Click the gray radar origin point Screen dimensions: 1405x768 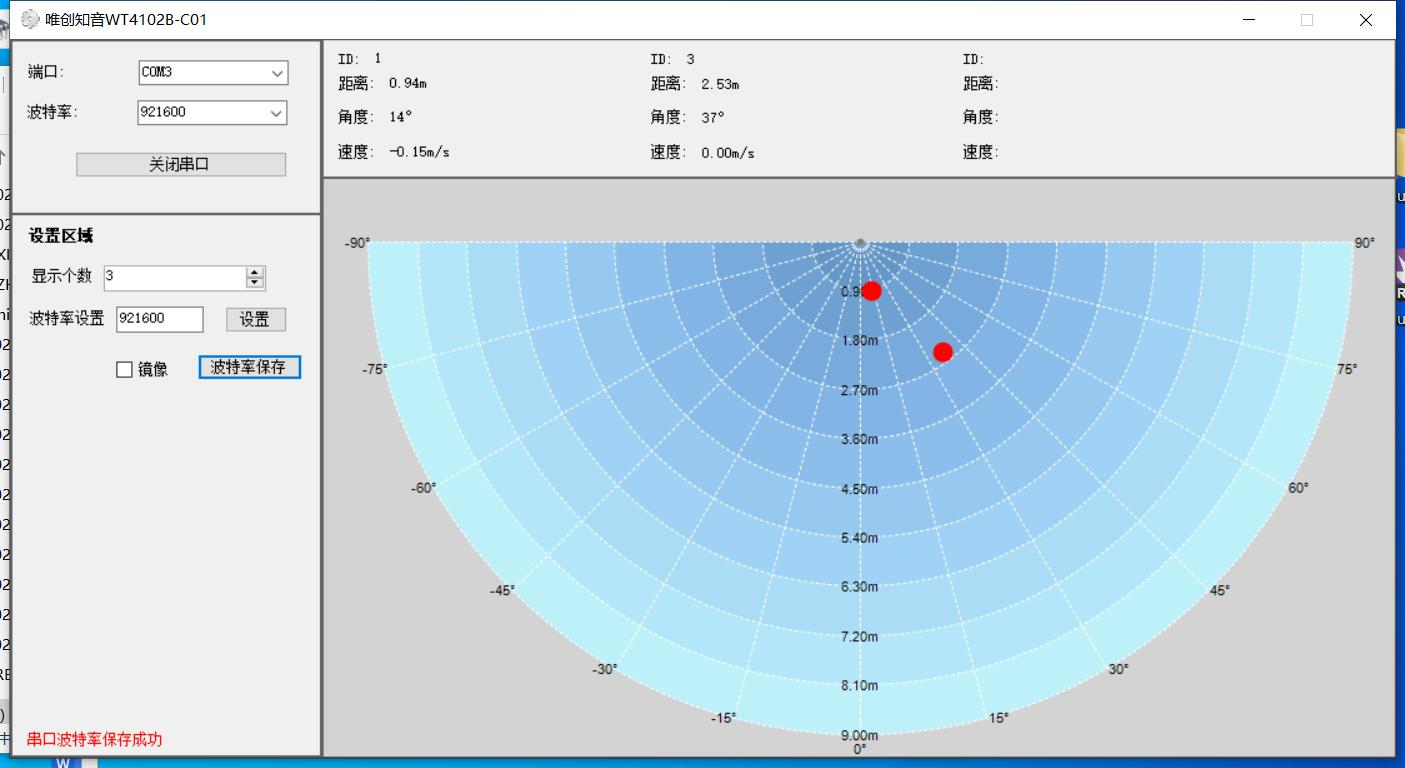click(x=860, y=243)
